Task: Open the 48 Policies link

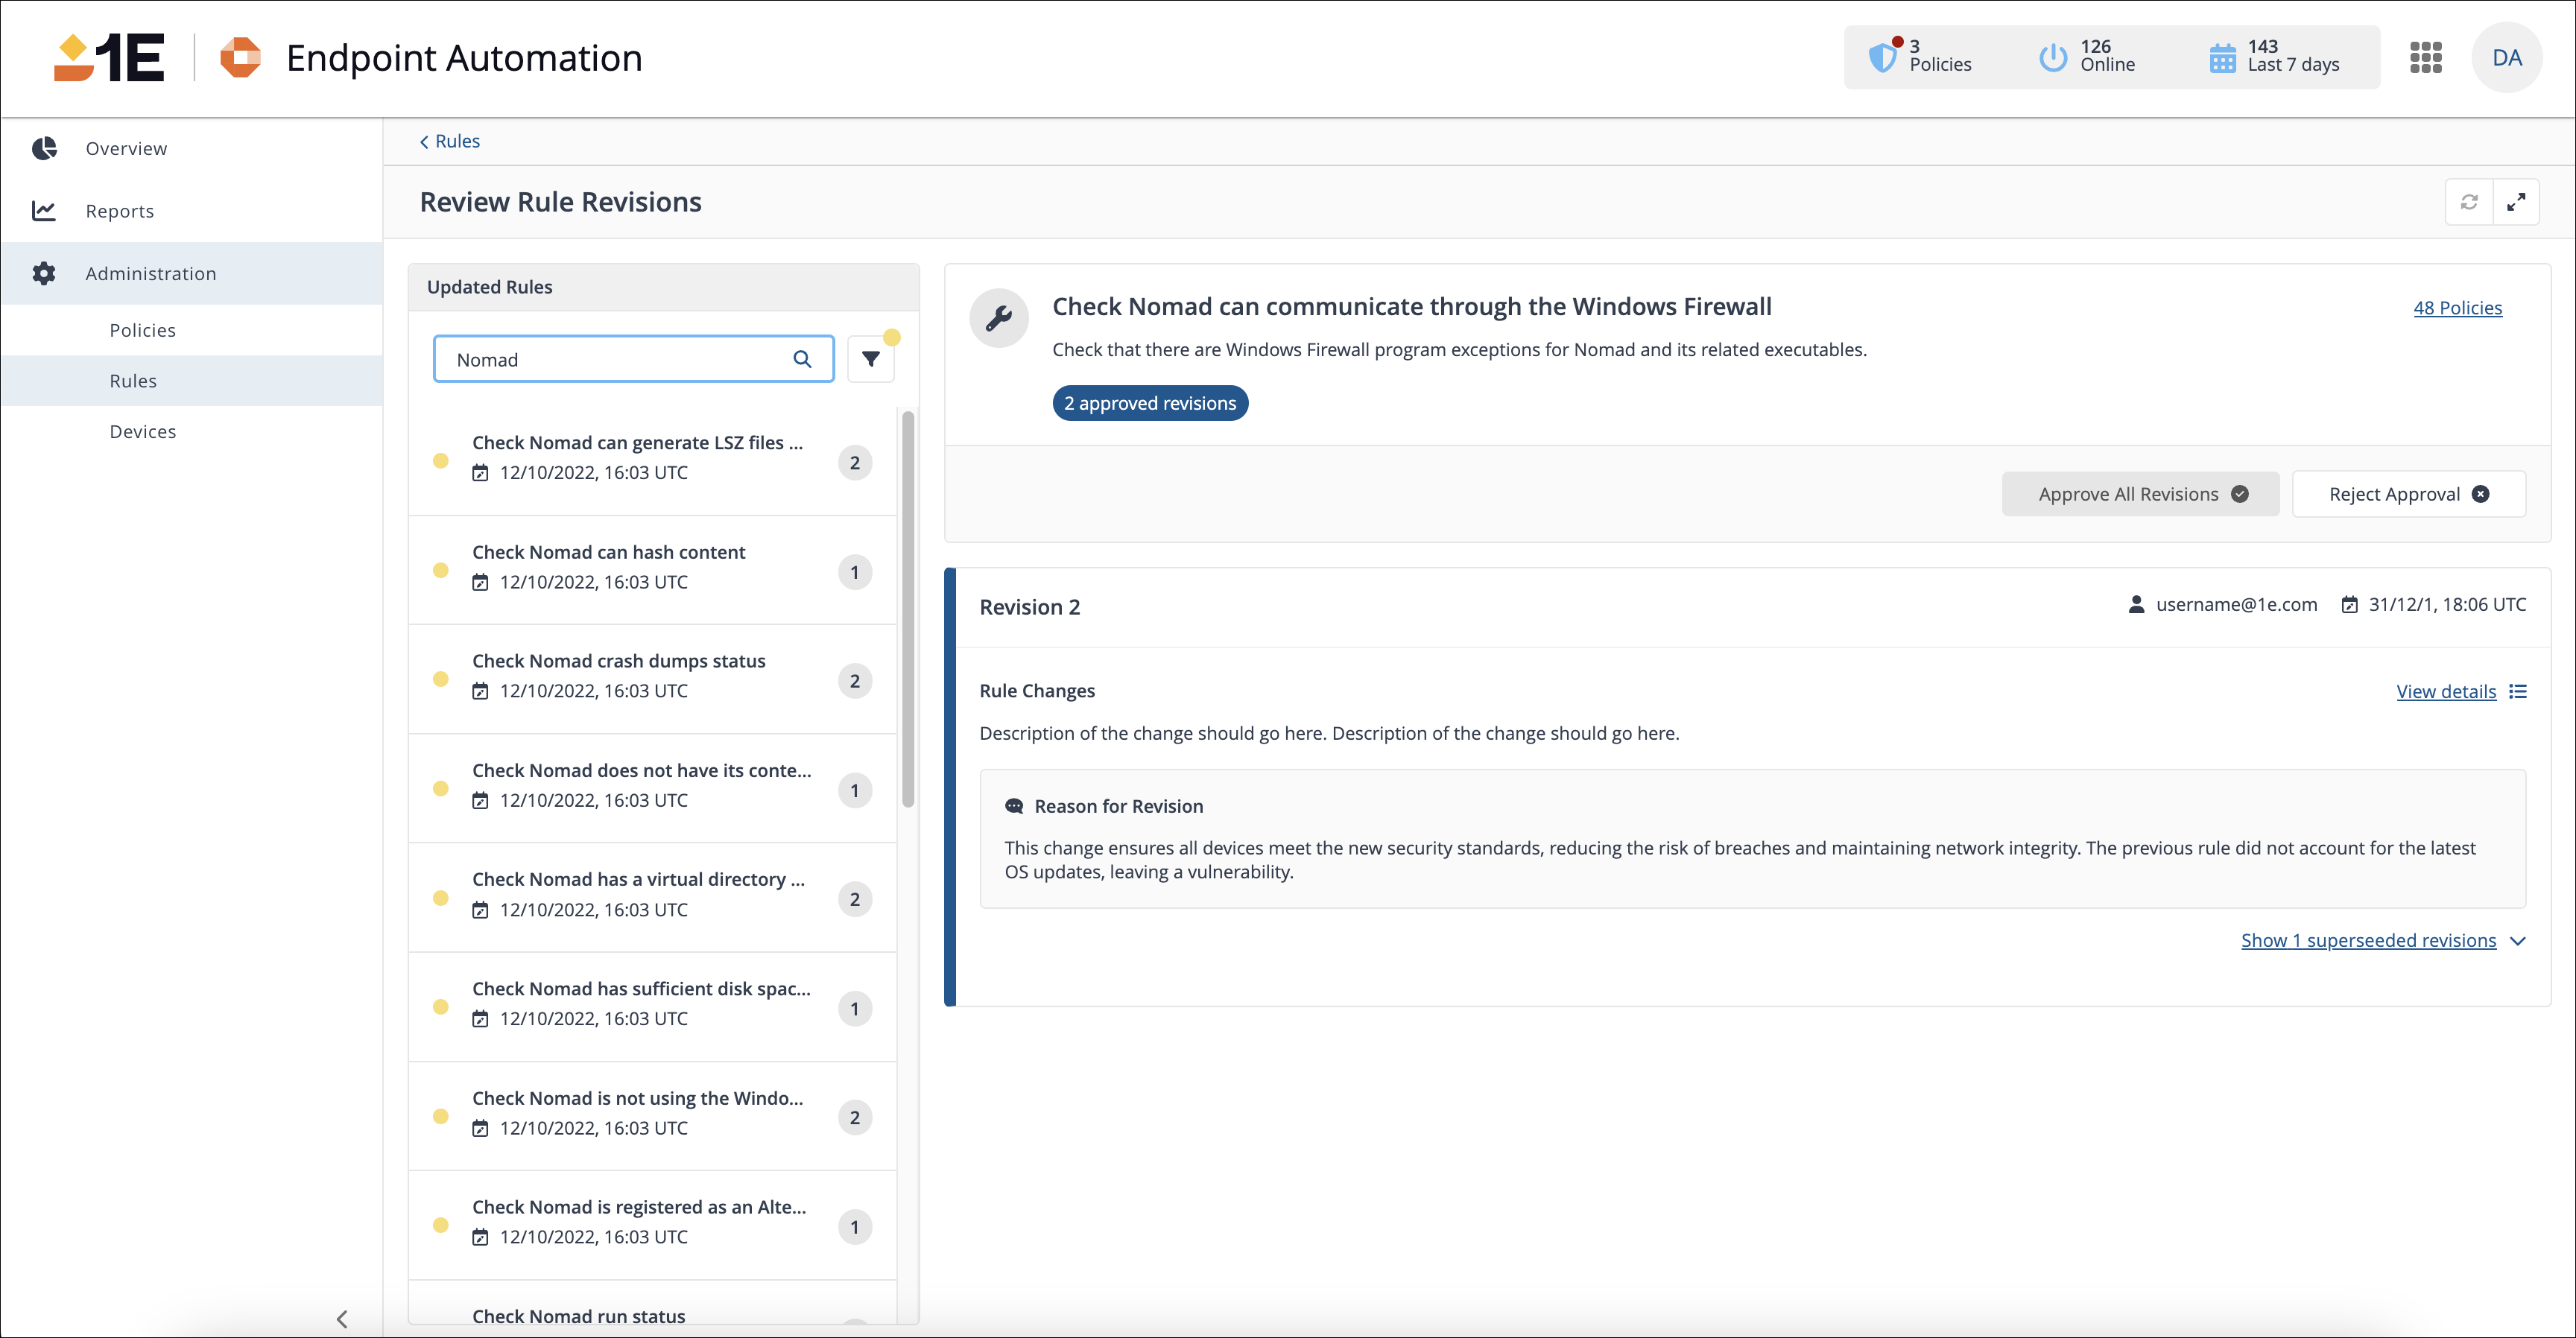Action: click(x=2457, y=308)
